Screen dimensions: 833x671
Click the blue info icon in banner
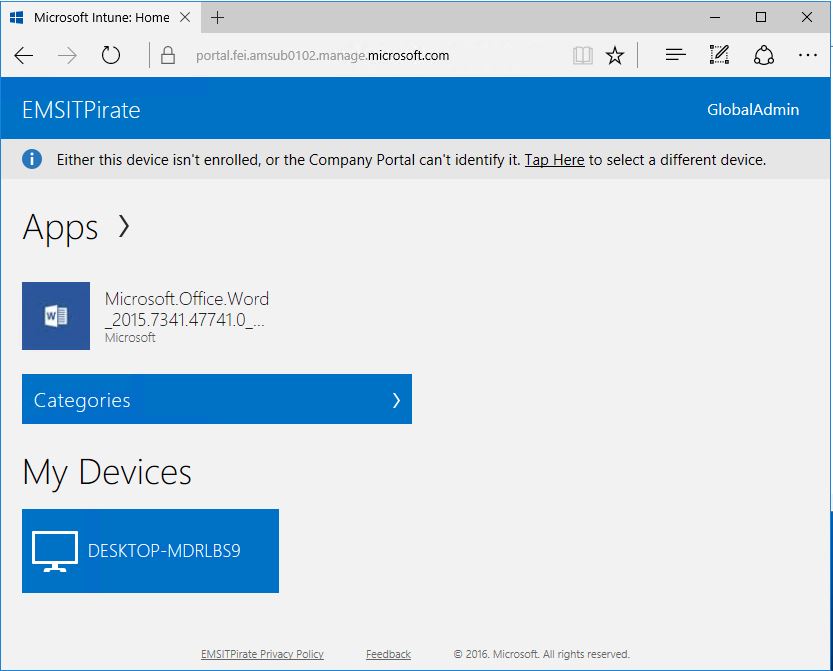point(32,159)
